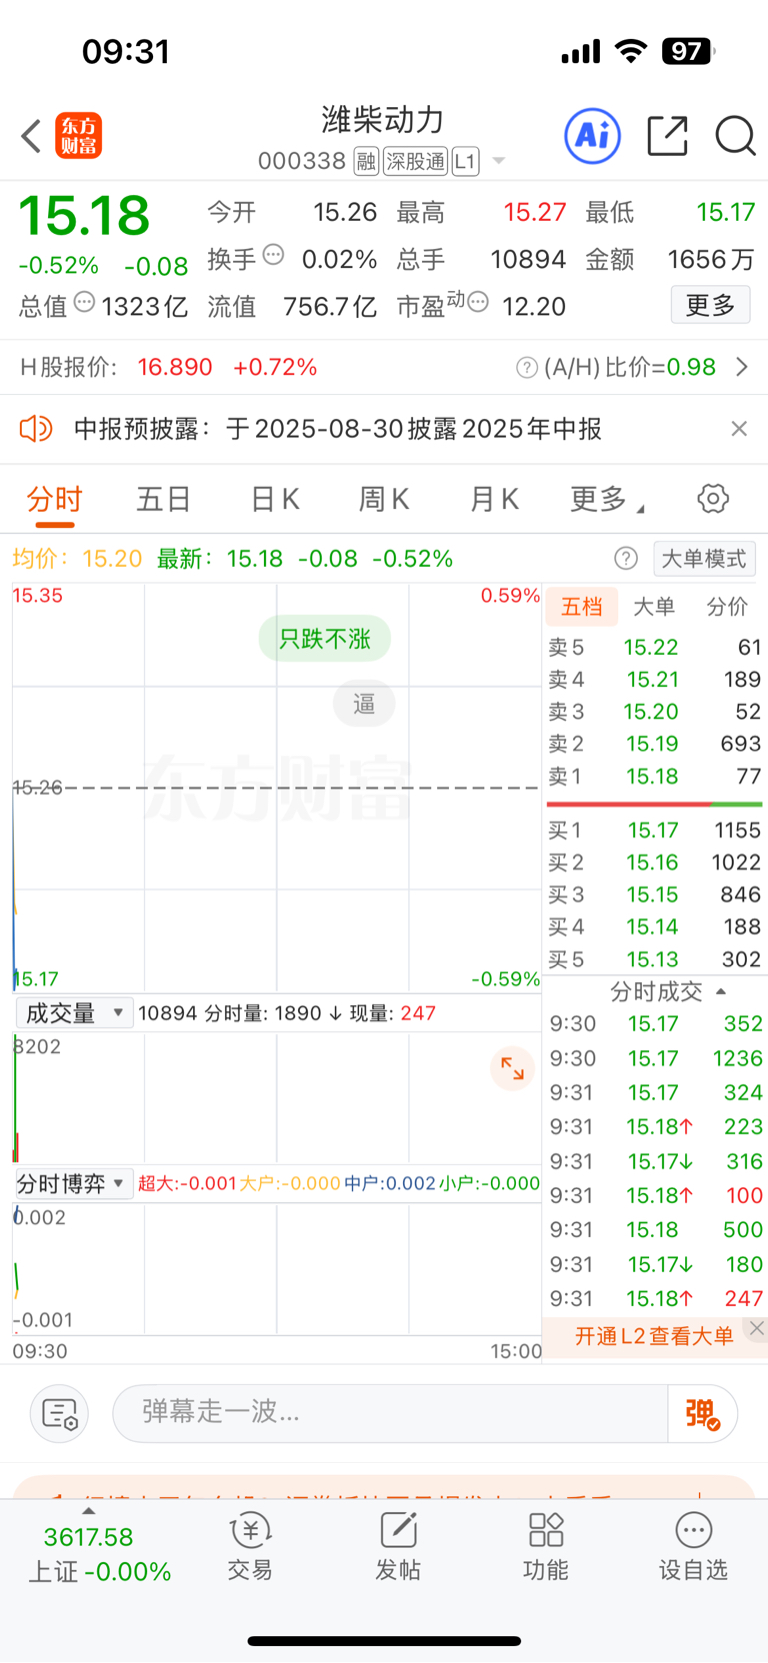Show more quote details with 更多 button
Viewport: 768px width, 1663px height.
[x=710, y=305]
